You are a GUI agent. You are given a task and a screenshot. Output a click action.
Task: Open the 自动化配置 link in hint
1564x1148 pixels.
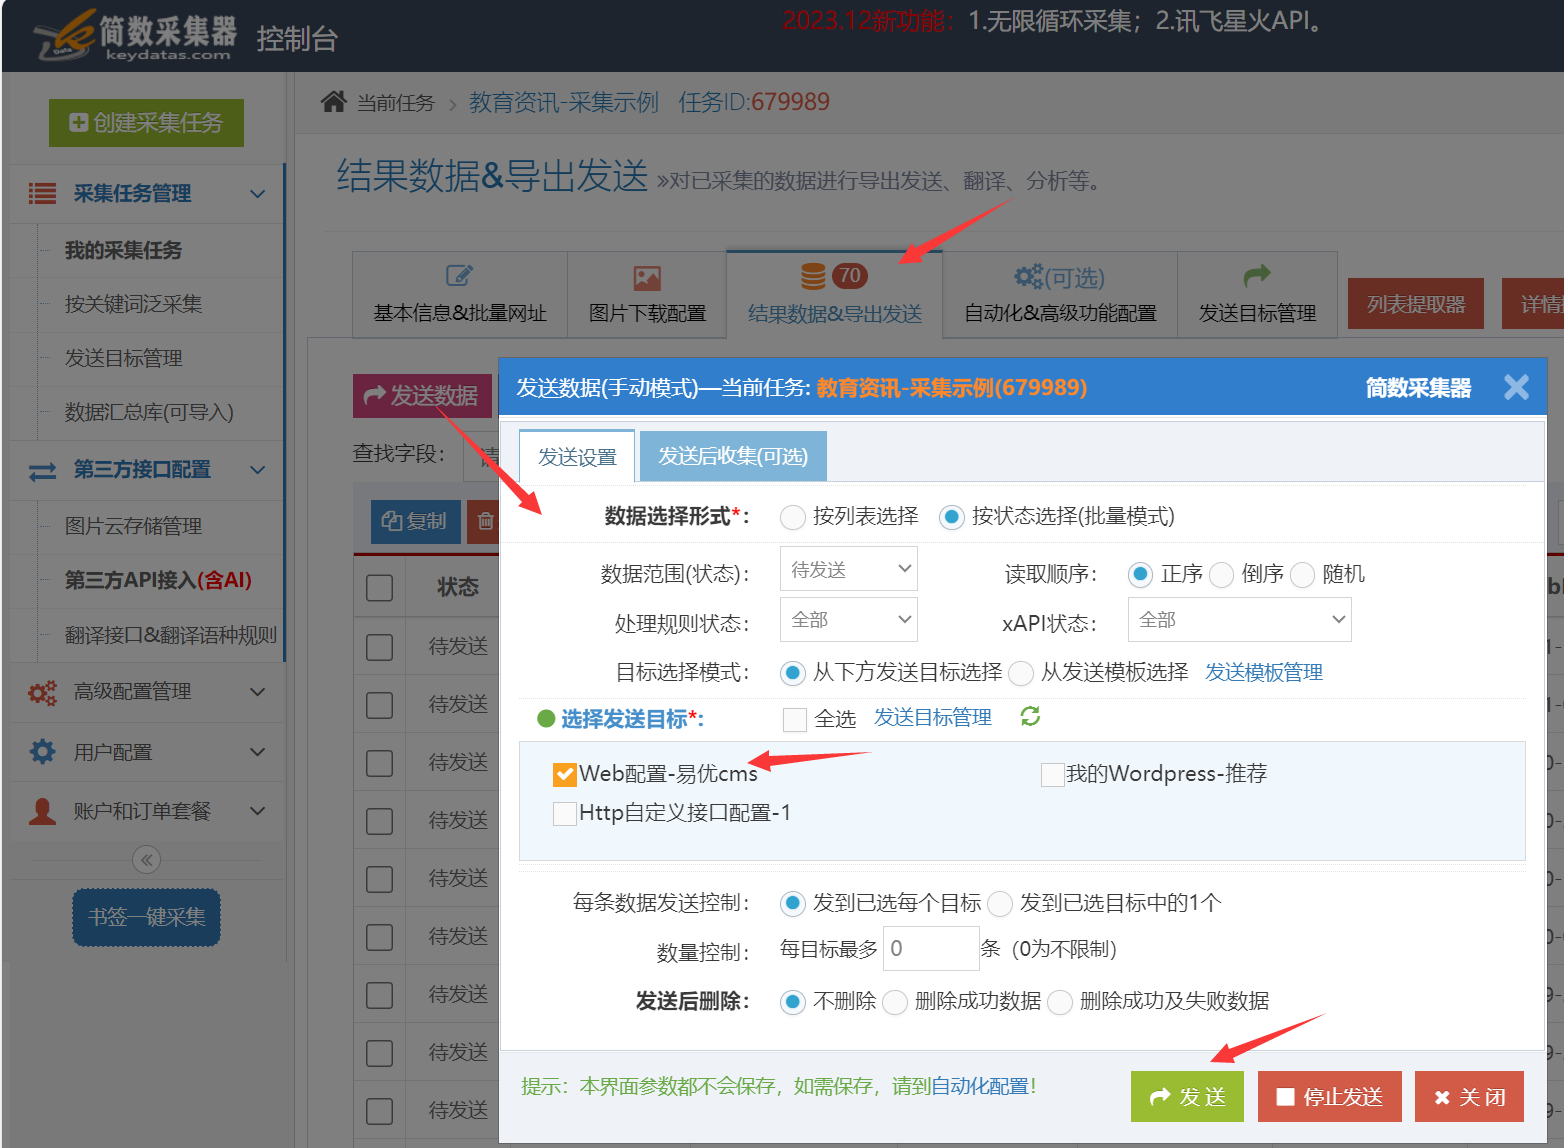980,1086
